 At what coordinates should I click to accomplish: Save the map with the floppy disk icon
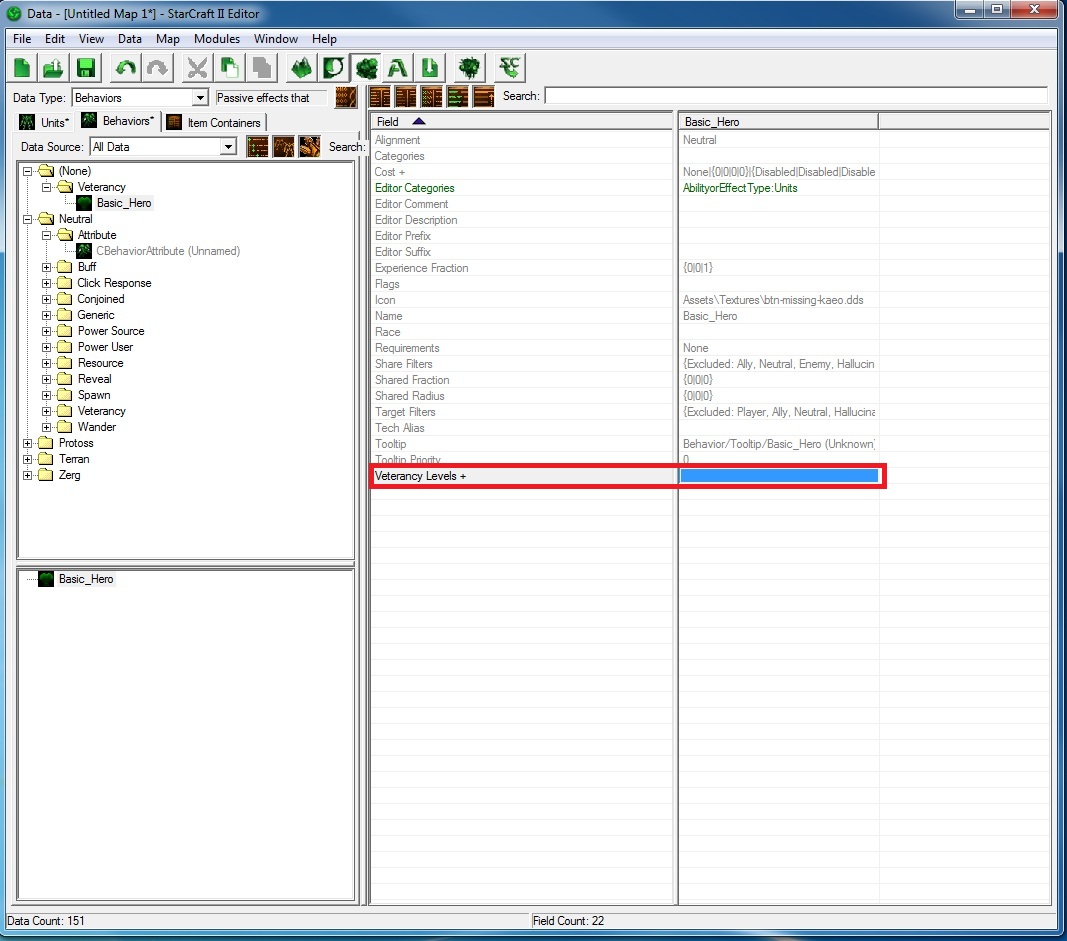86,67
